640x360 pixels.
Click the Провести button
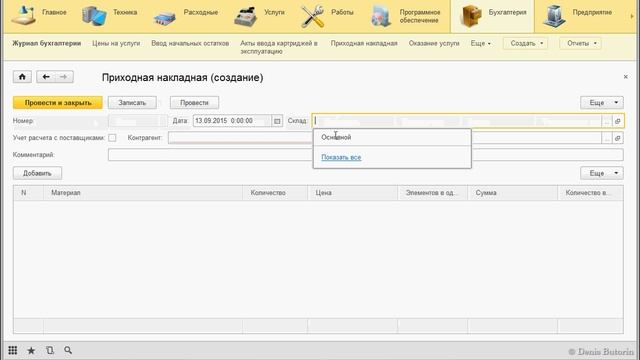[194, 103]
